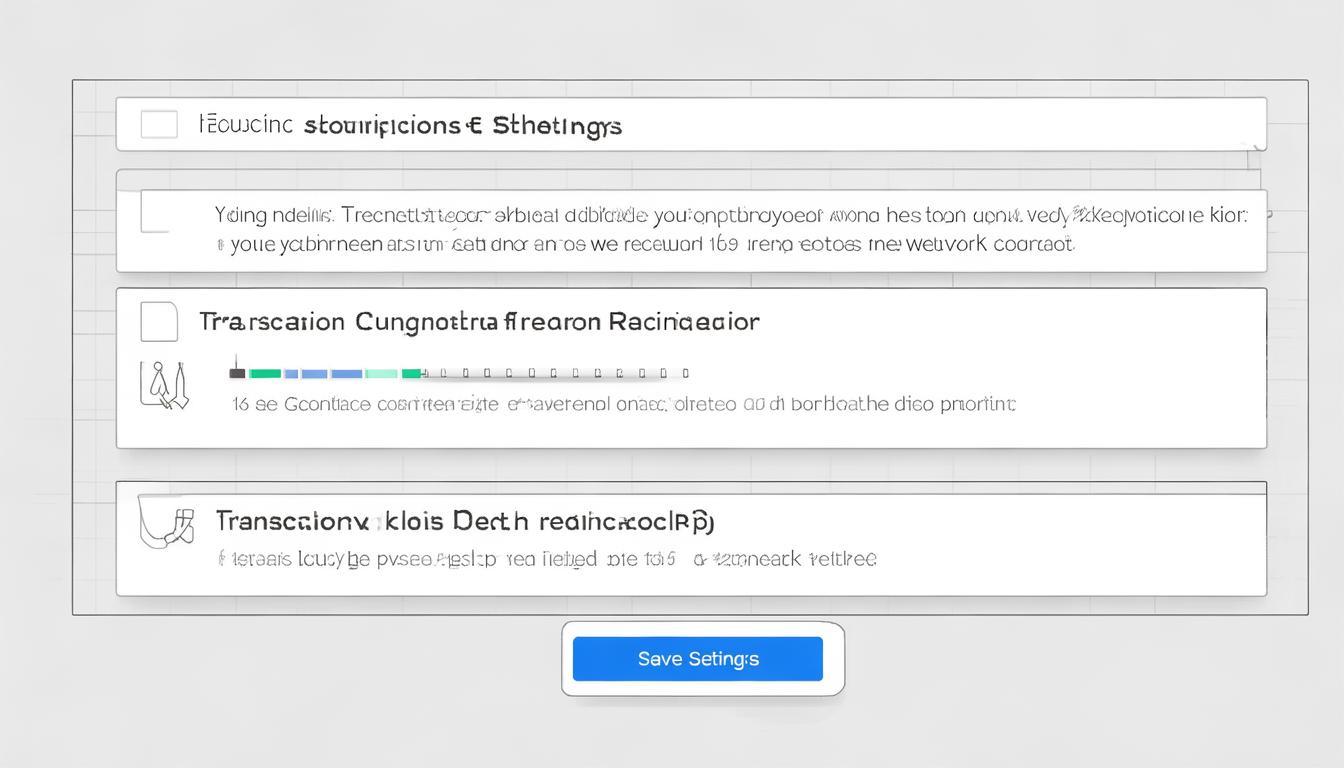Click the last green segment before the dotted ticks

tap(411, 373)
